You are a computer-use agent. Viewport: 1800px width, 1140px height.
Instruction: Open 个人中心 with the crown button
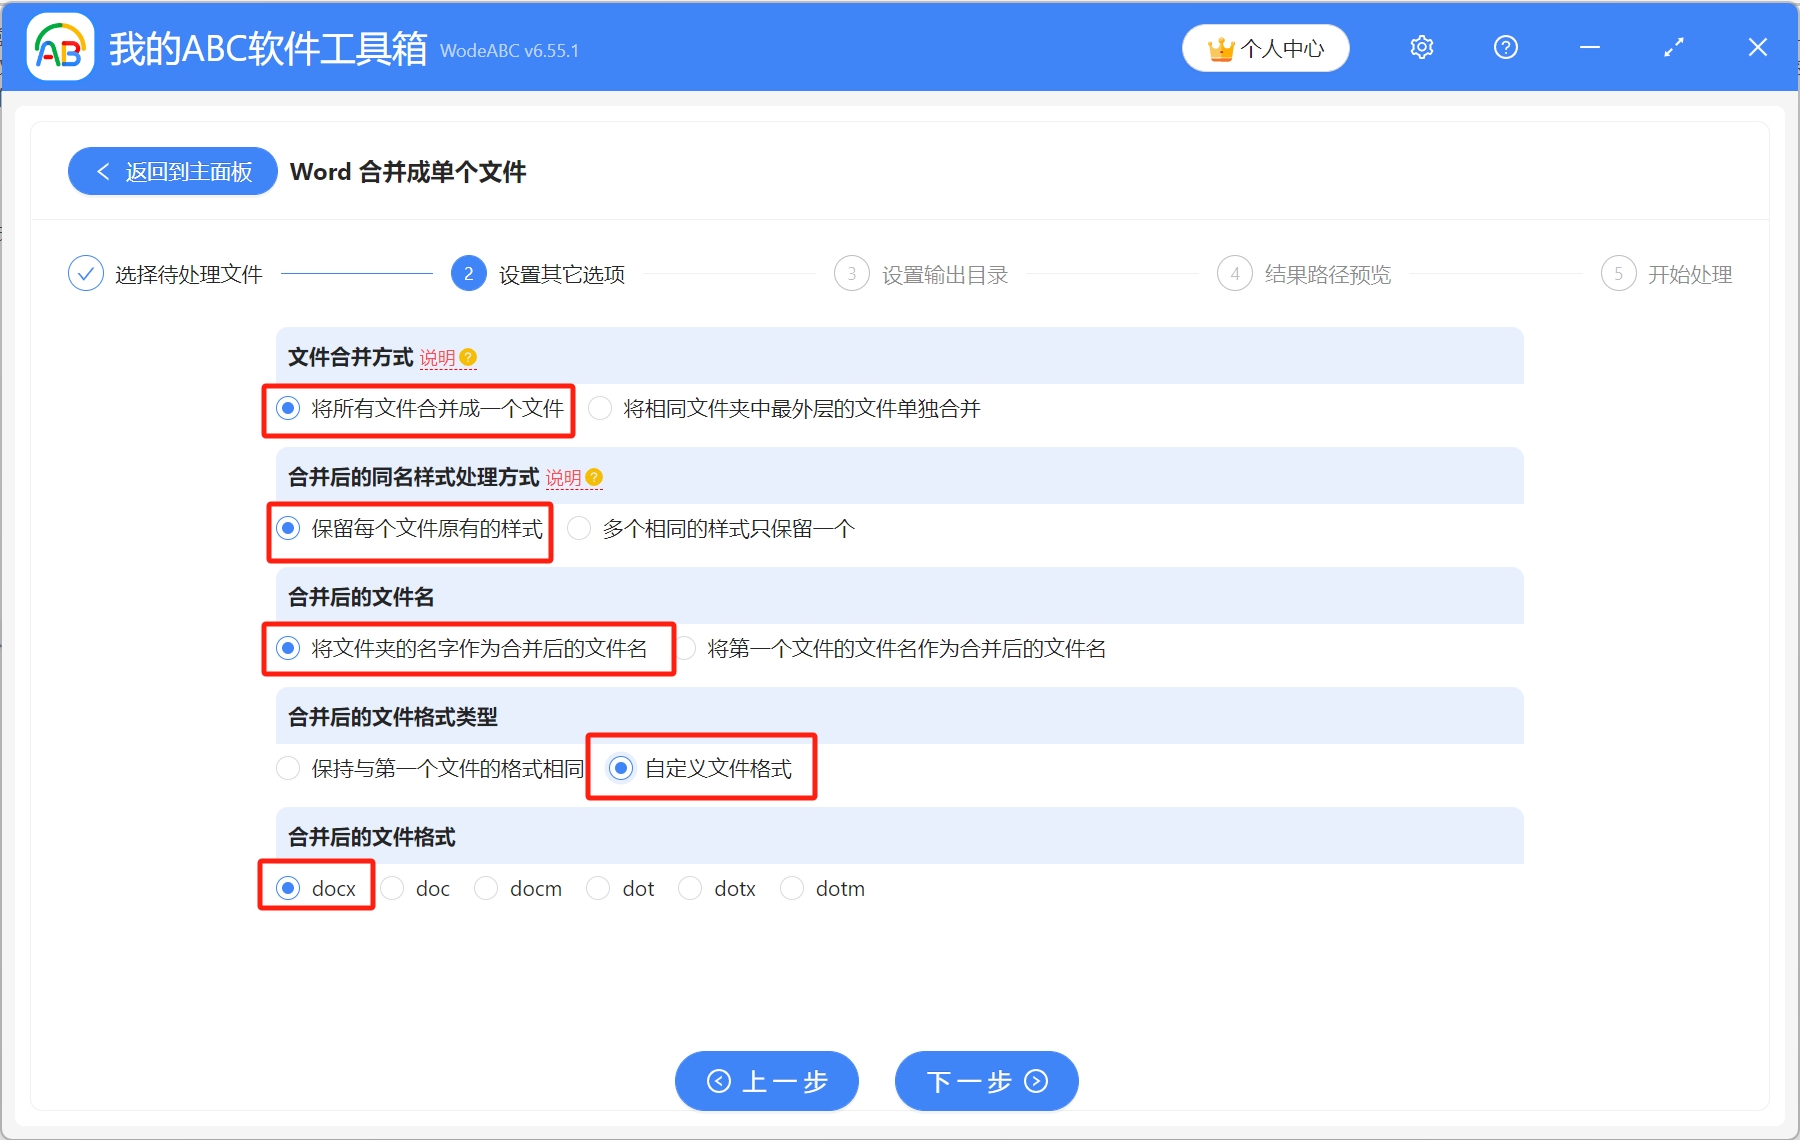1265,48
